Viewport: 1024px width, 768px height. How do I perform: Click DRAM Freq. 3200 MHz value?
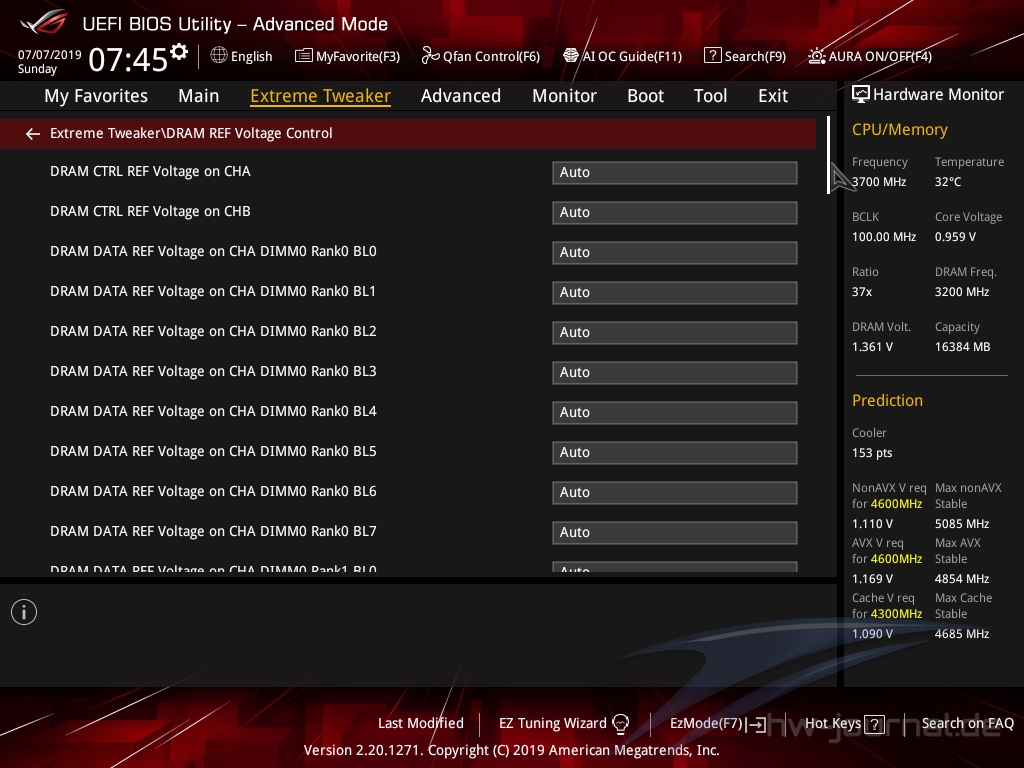pyautogui.click(x=962, y=292)
